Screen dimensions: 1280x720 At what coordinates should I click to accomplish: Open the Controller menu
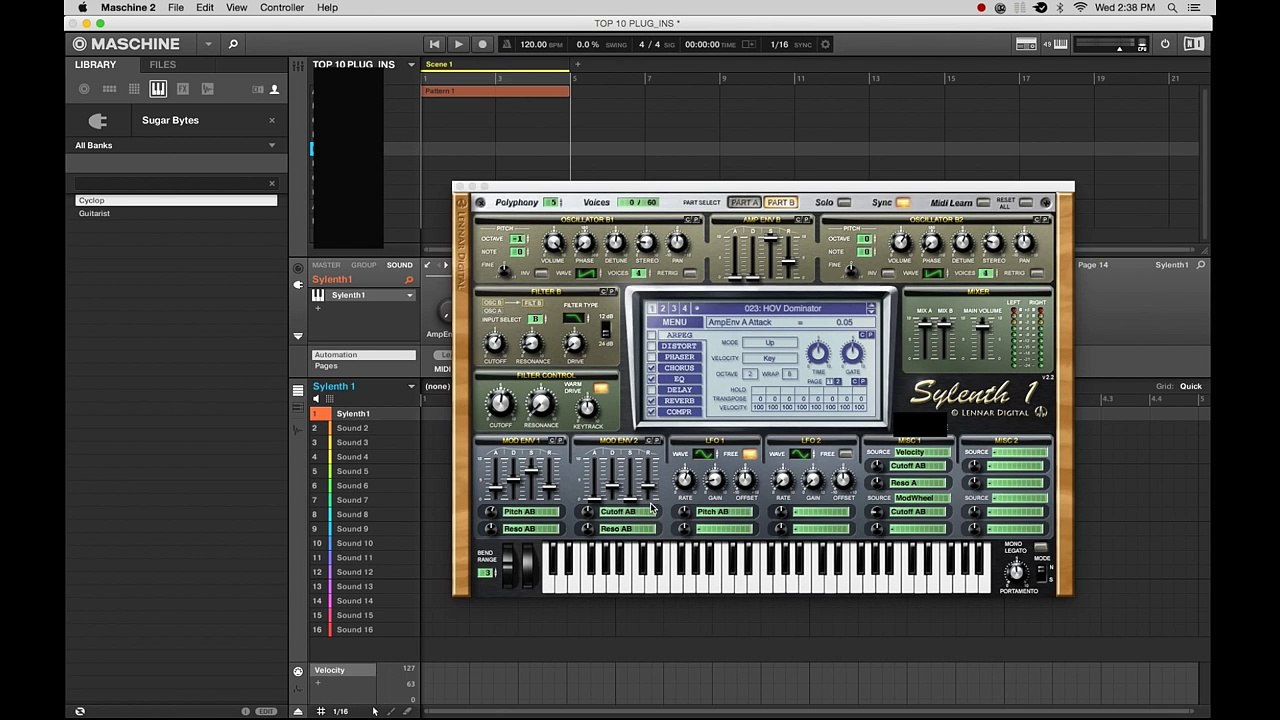282,8
